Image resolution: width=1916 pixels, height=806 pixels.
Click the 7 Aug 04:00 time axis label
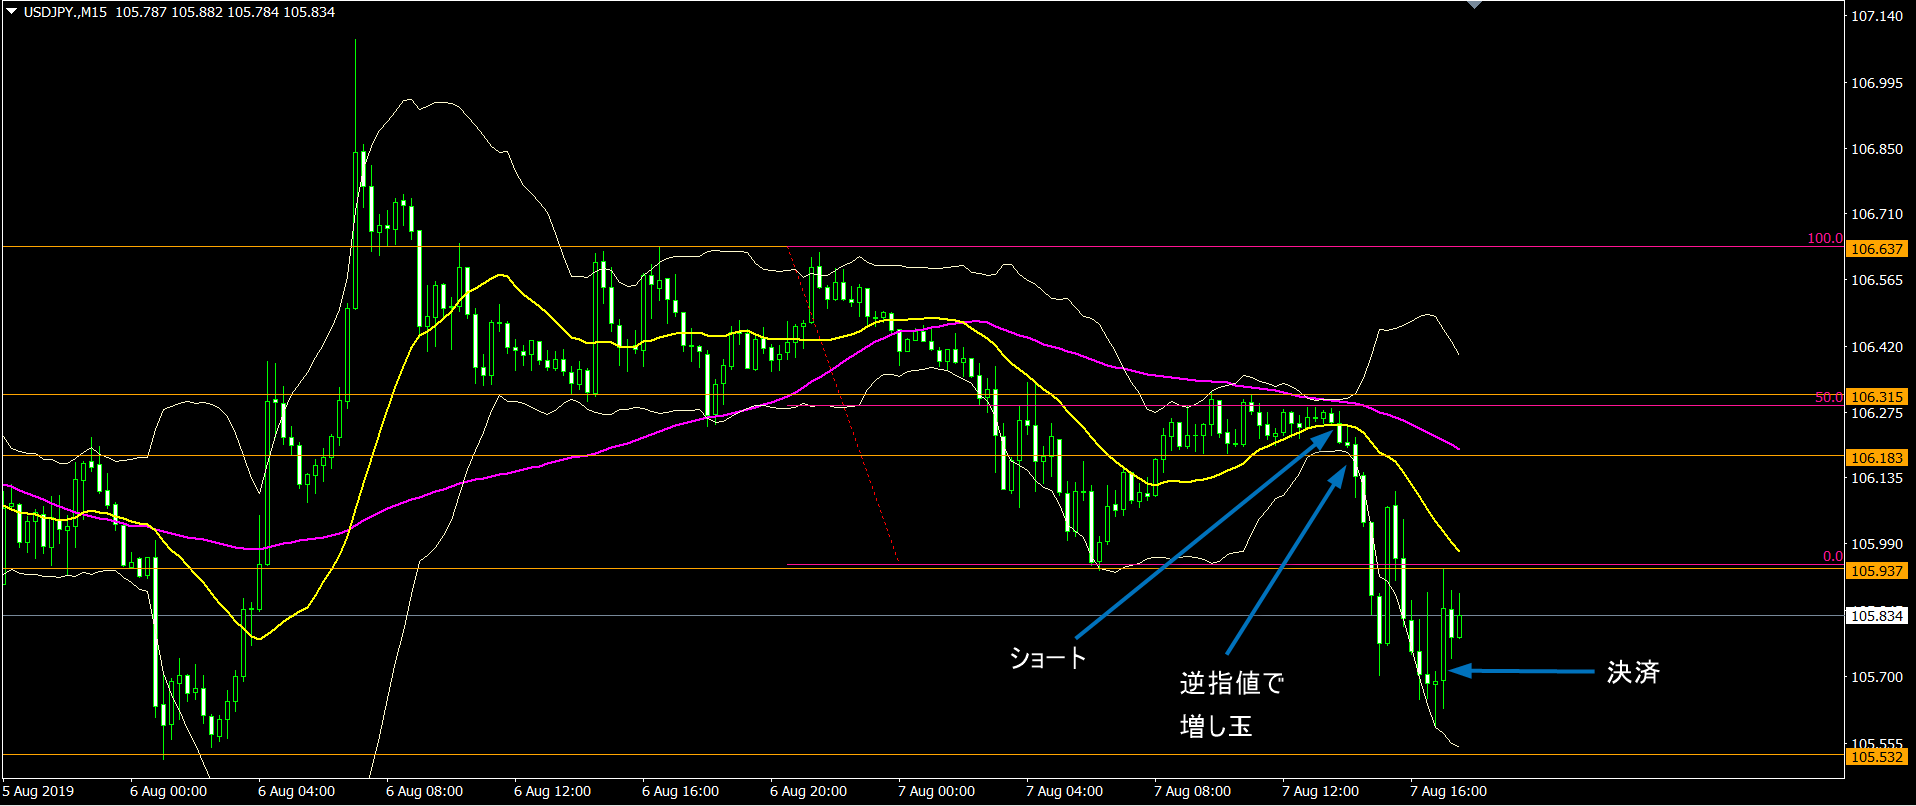tap(1064, 791)
